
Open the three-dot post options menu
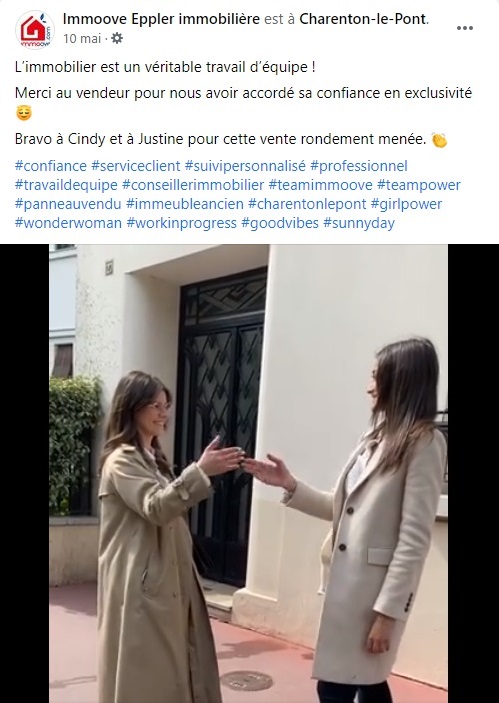coord(464,28)
